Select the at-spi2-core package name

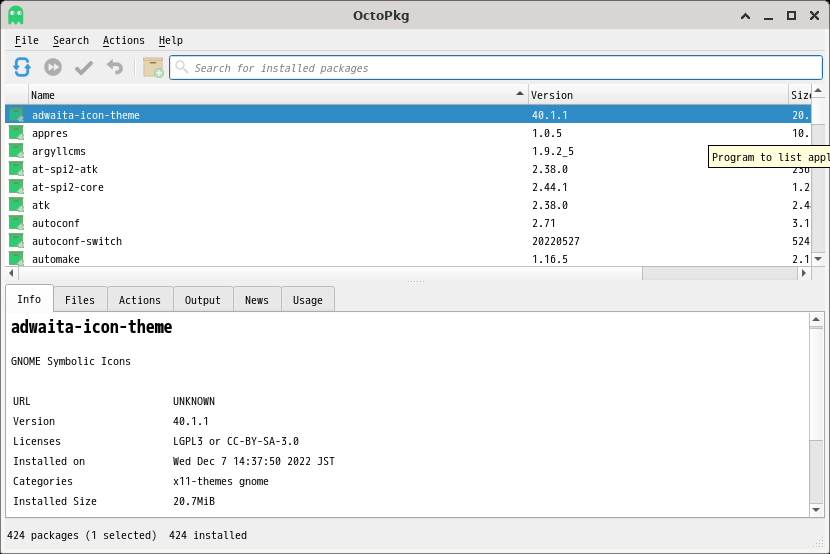pyautogui.click(x=68, y=187)
